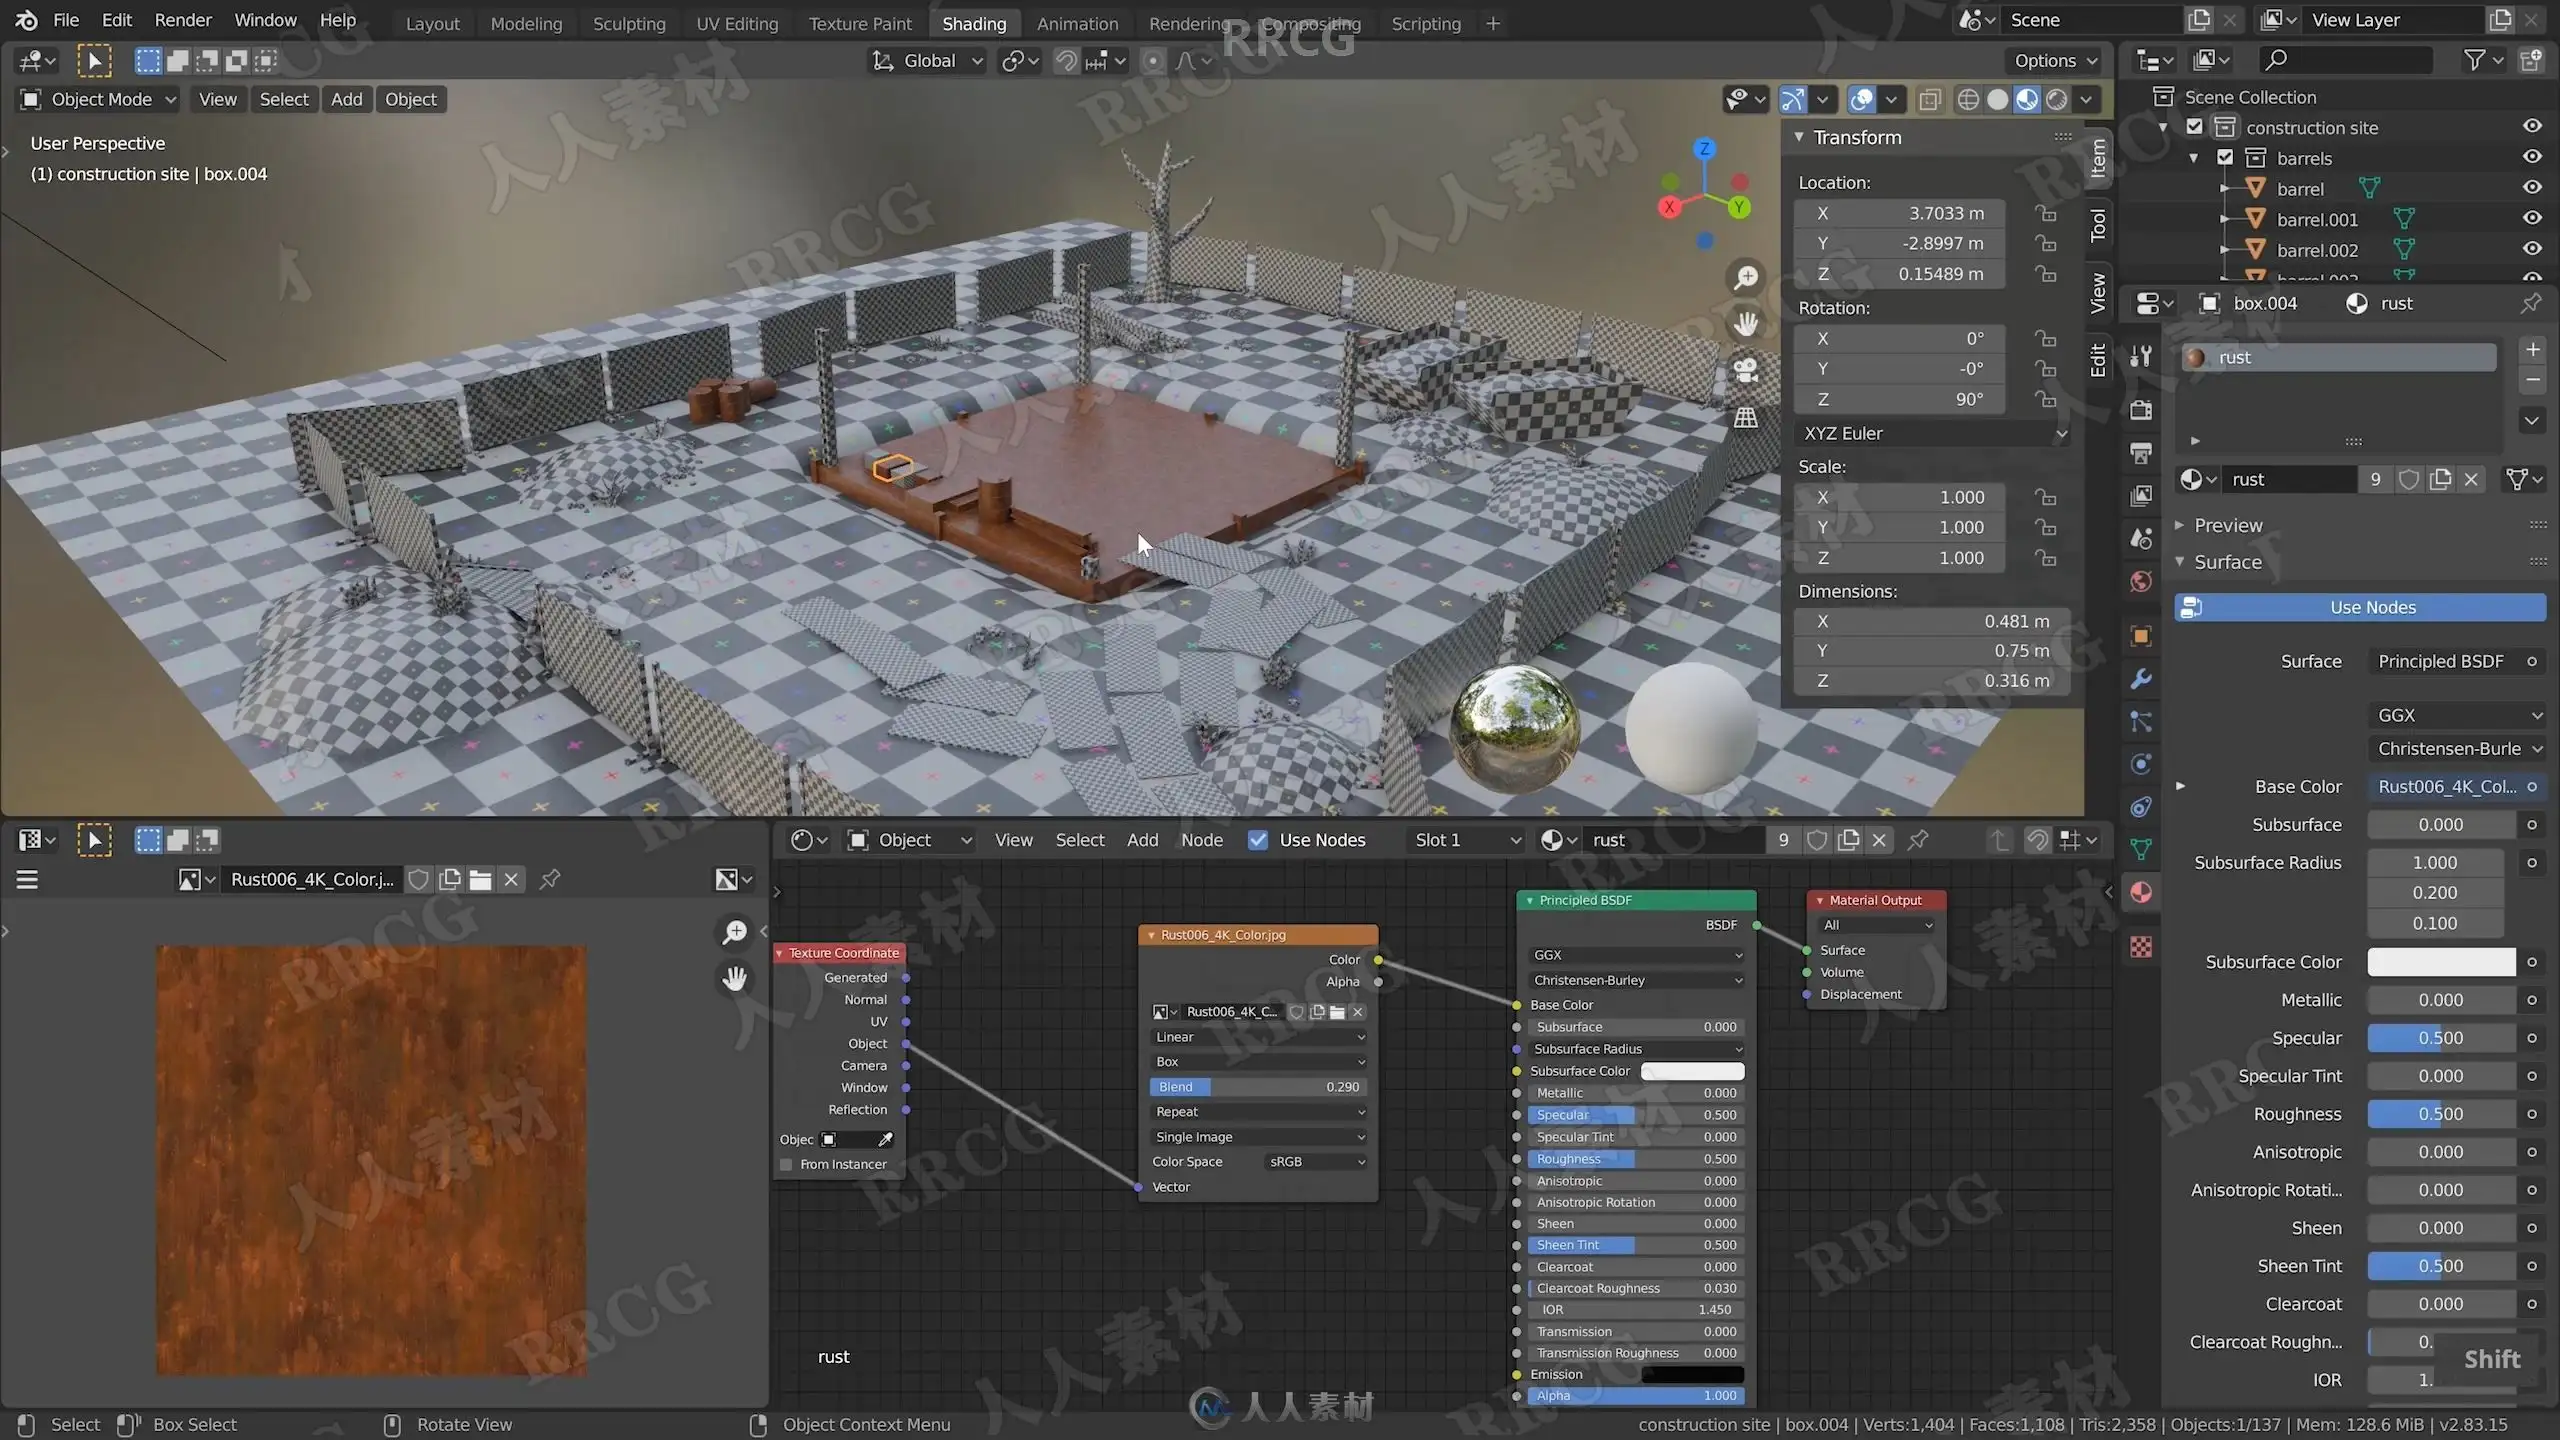
Task: Click the Blend value field in image node
Action: (x=1258, y=1087)
